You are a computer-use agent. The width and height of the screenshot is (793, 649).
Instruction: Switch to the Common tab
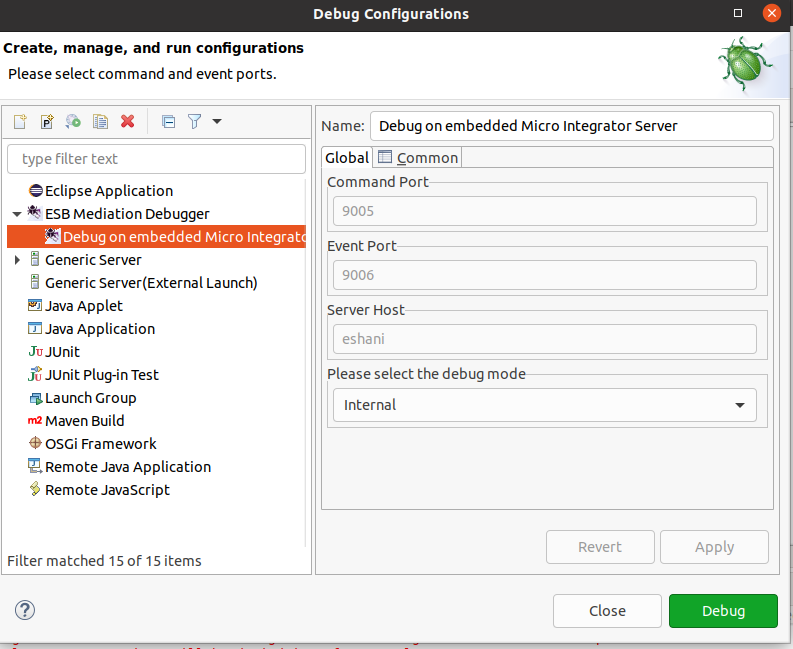tap(418, 158)
